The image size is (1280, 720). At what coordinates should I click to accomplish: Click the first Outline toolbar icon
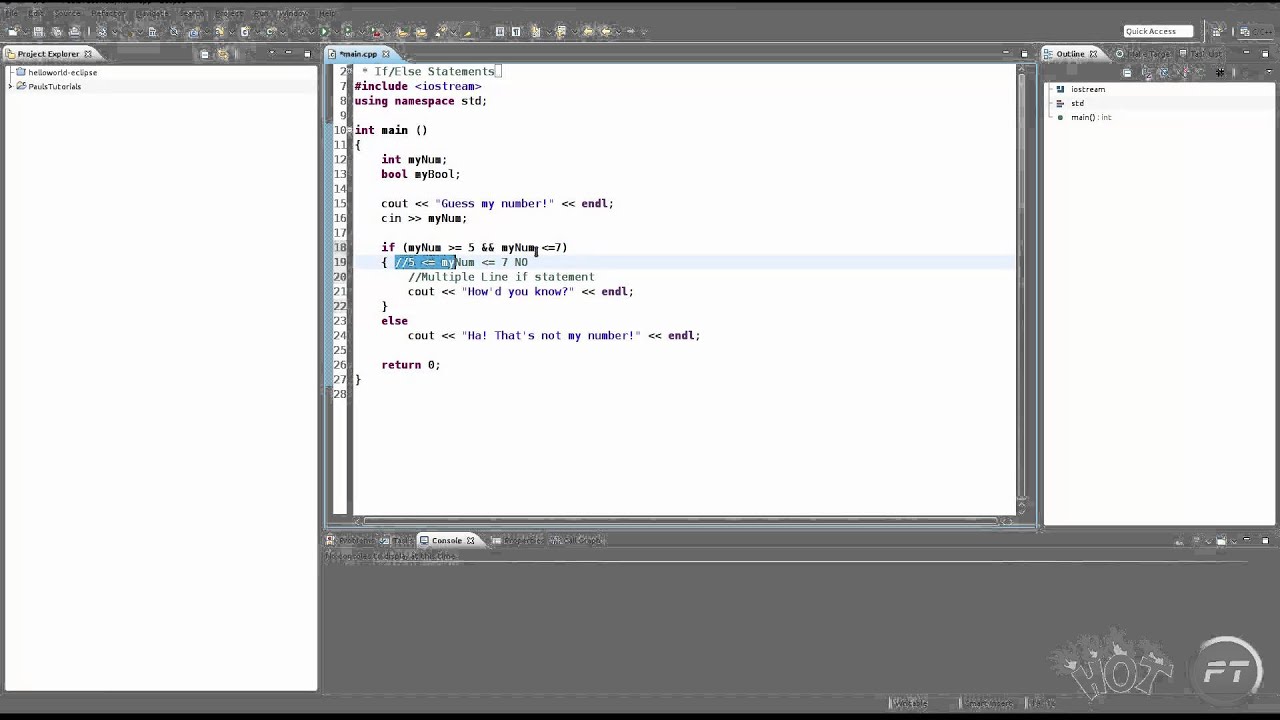1127,73
